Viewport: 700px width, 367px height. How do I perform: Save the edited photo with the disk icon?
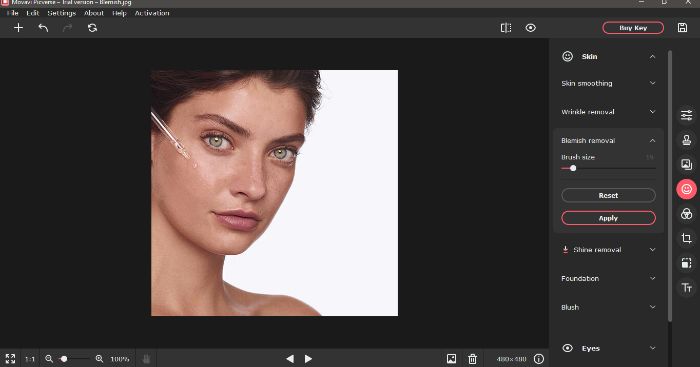pos(682,28)
